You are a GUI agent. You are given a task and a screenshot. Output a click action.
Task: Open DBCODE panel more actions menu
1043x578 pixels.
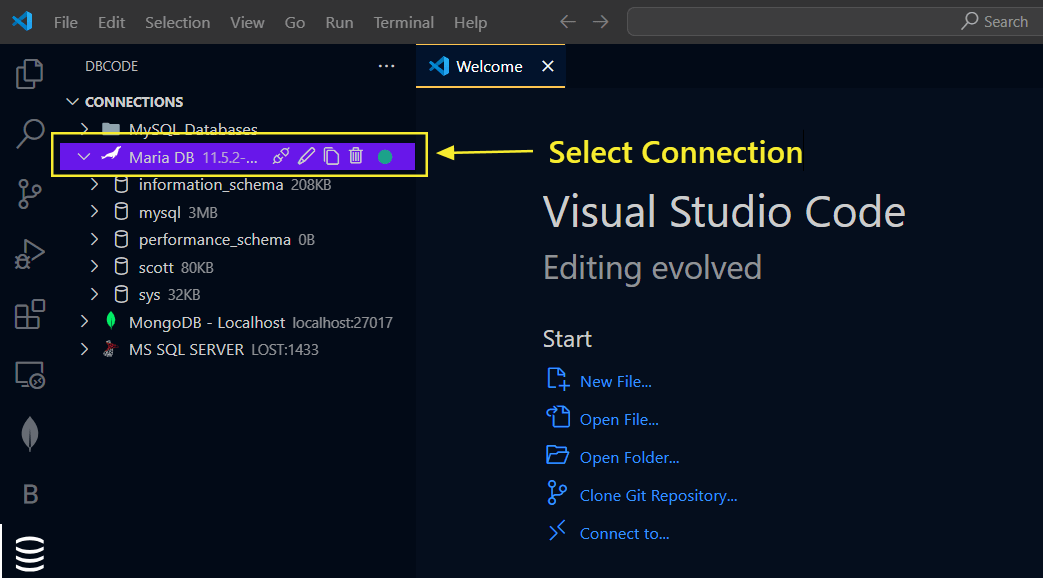[x=386, y=66]
